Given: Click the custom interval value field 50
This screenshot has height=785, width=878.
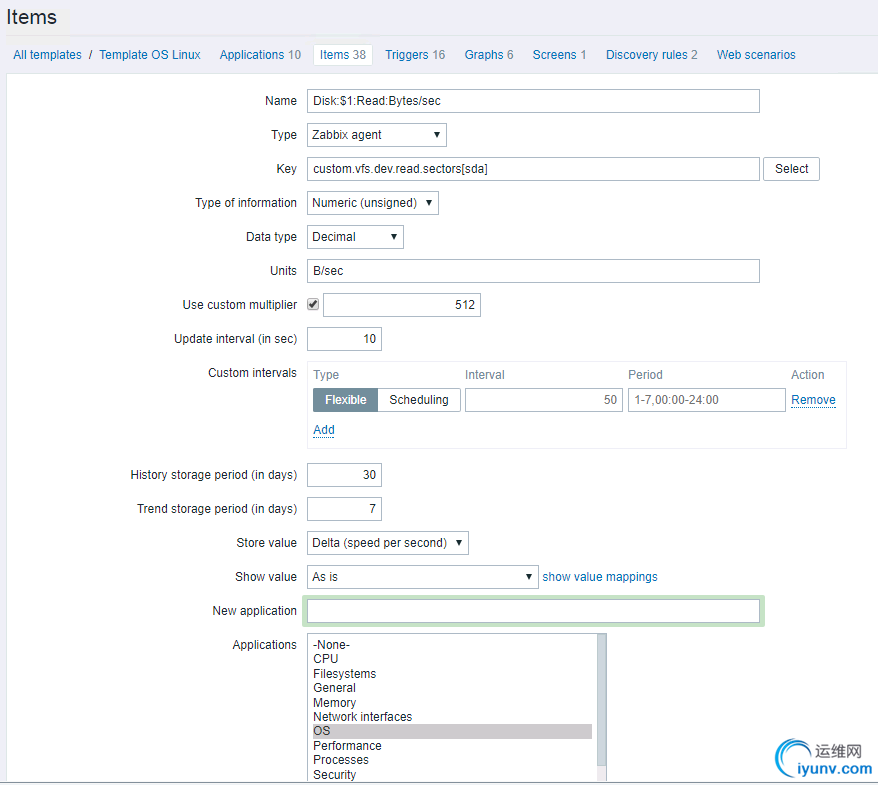Looking at the screenshot, I should point(544,400).
